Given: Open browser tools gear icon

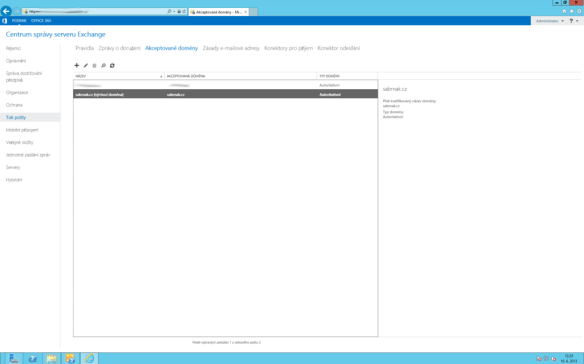Looking at the screenshot, I should click(579, 11).
